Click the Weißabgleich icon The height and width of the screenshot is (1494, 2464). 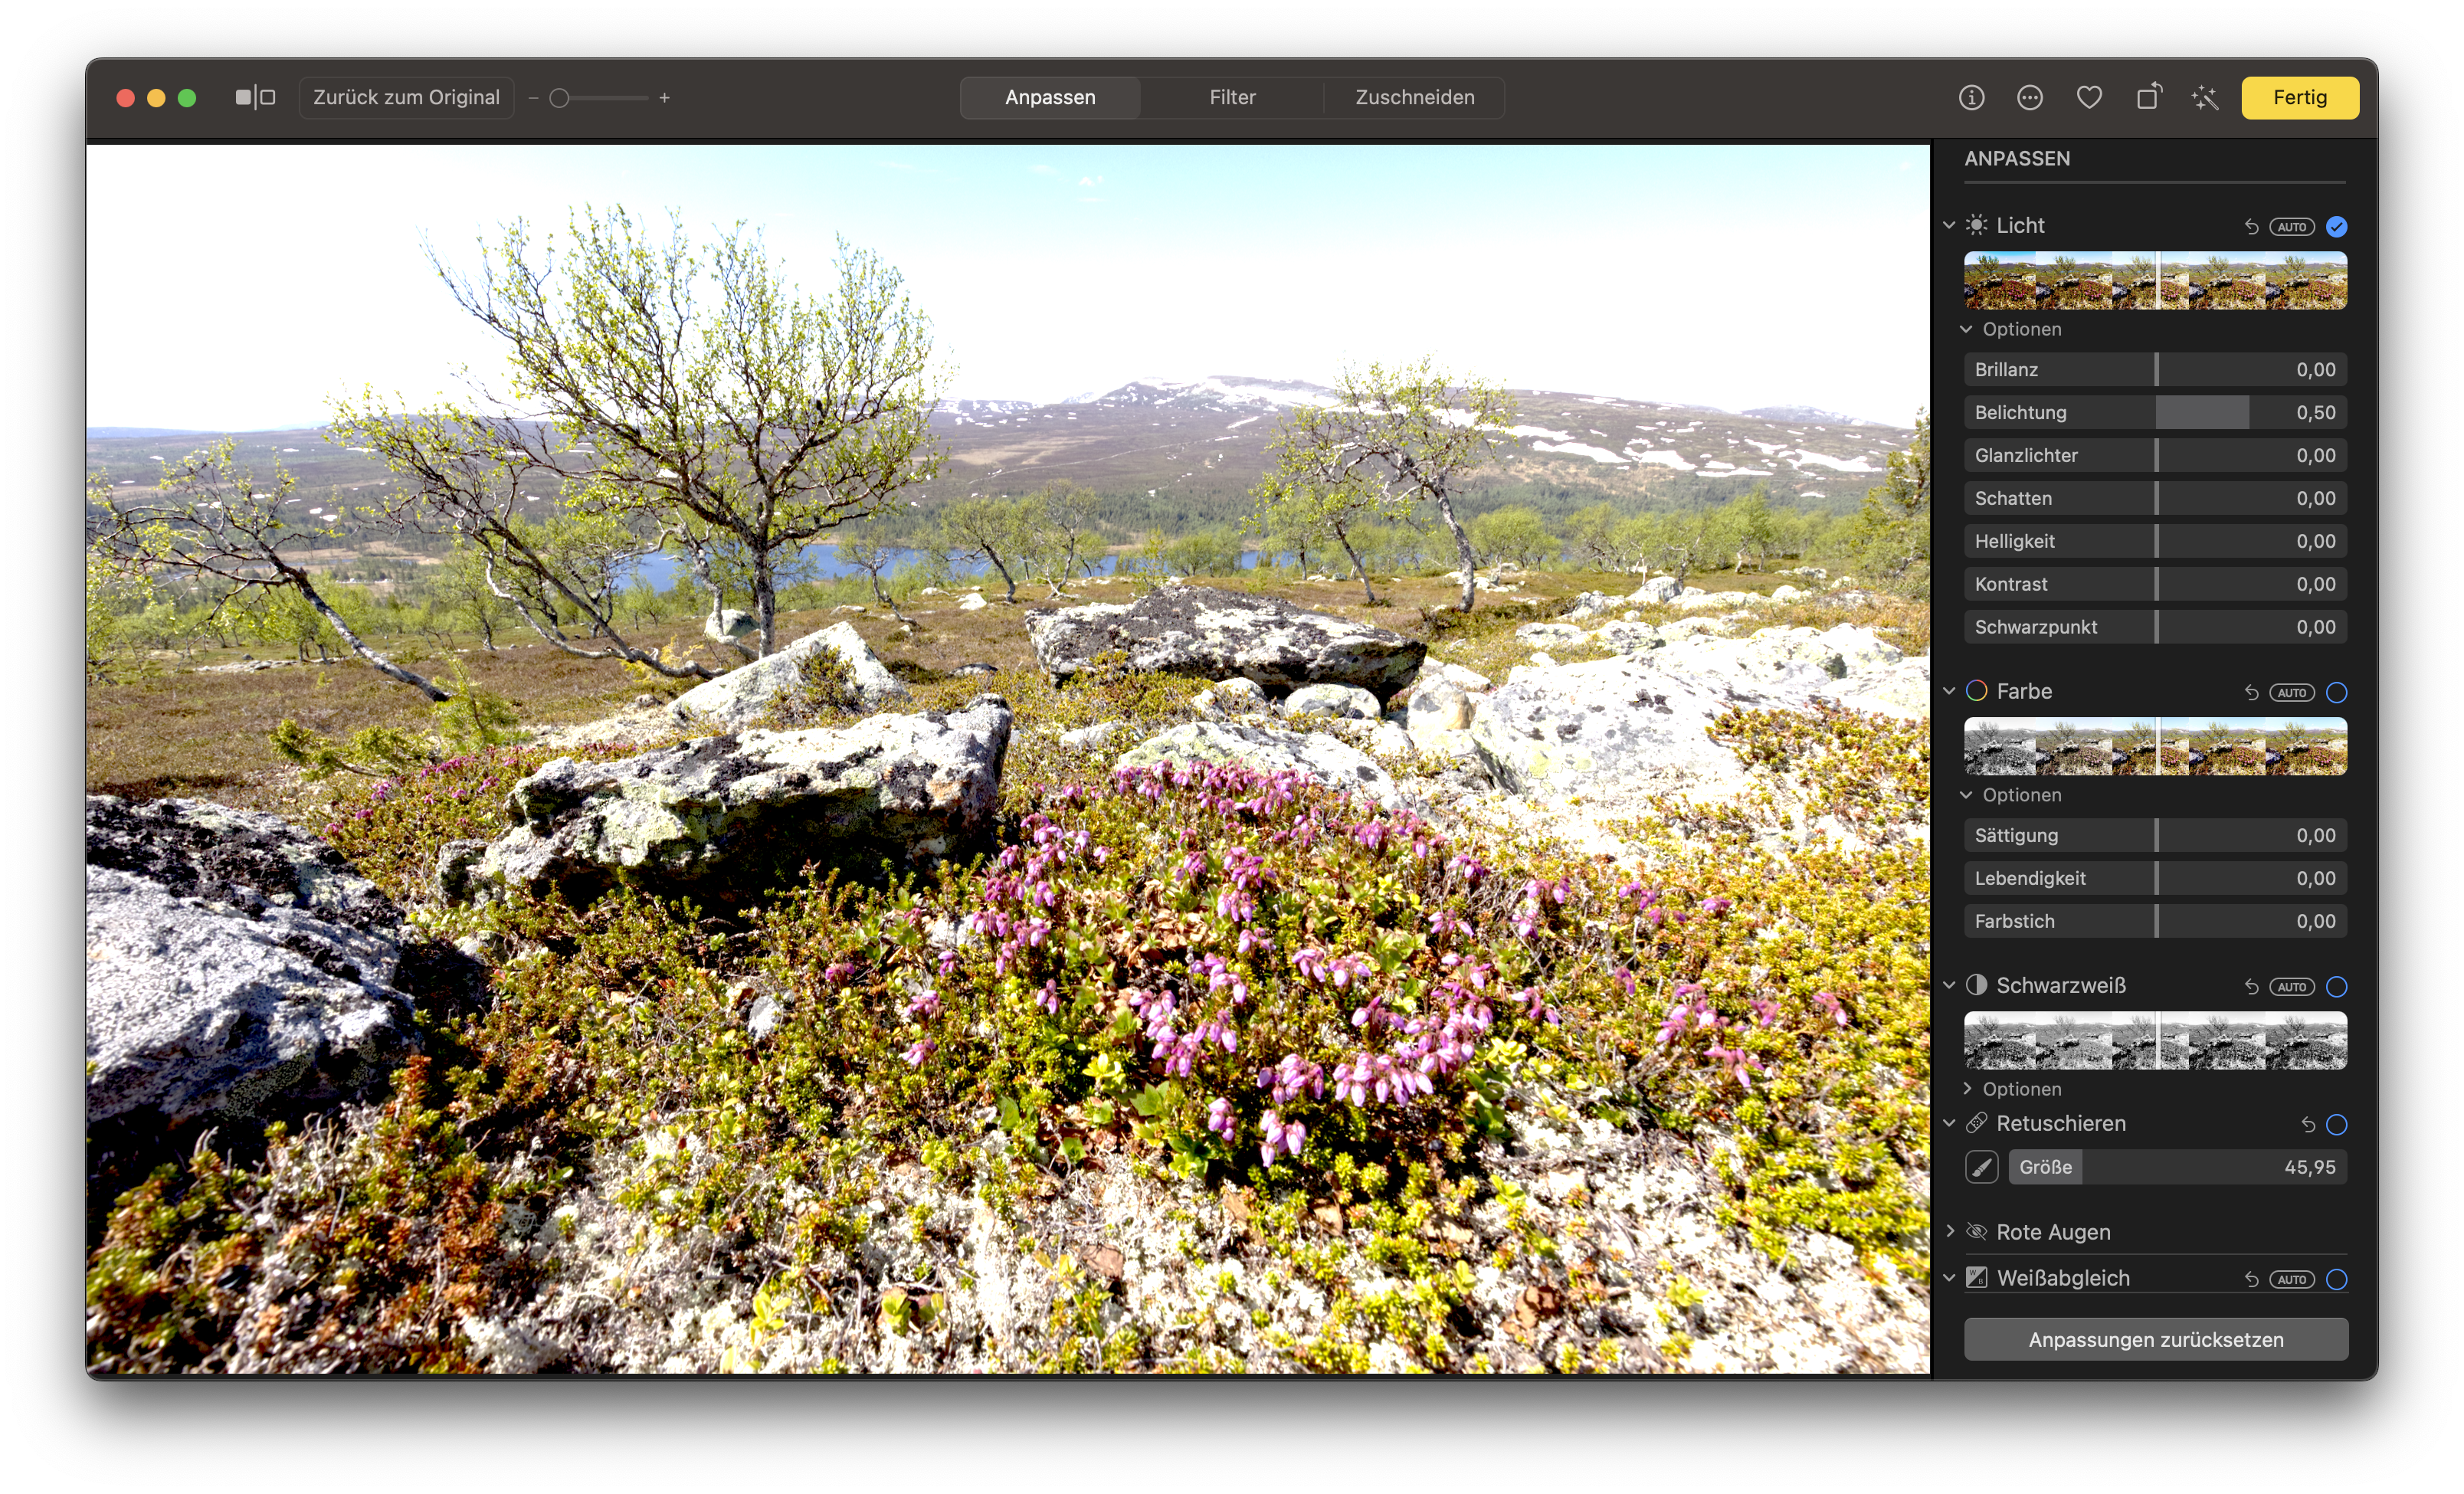pyautogui.click(x=1976, y=1278)
